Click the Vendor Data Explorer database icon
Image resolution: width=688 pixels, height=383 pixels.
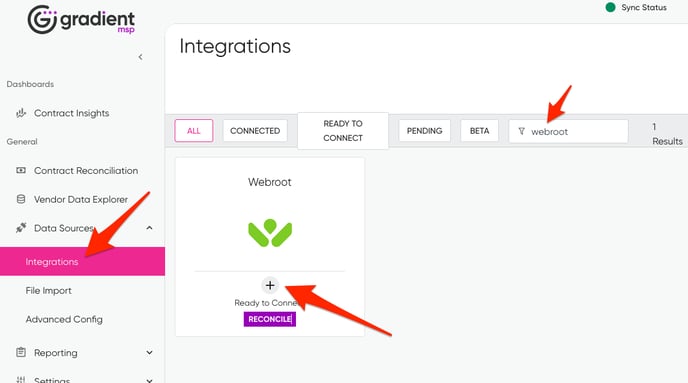[21, 199]
